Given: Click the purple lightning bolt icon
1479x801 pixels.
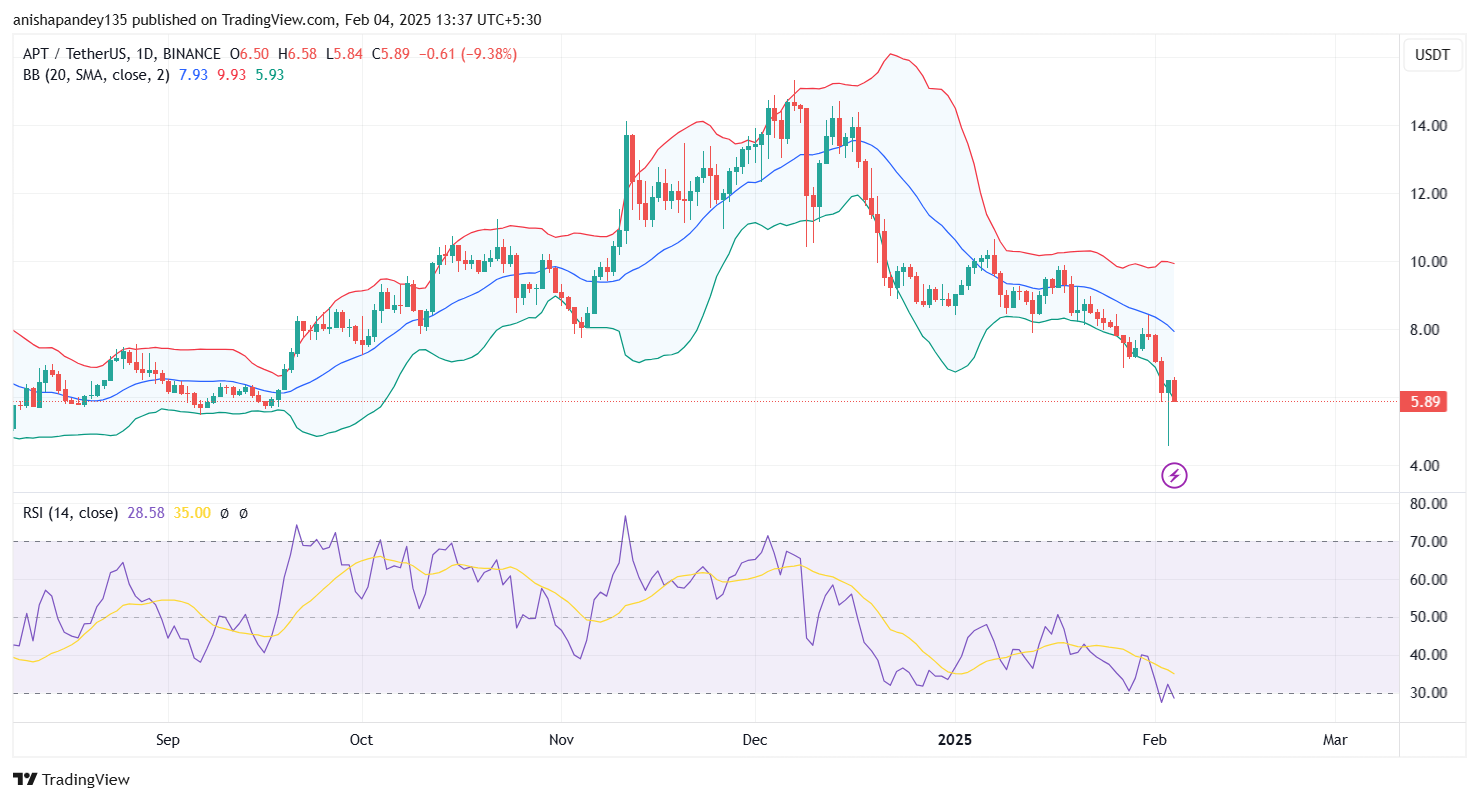Looking at the screenshot, I should 1174,475.
